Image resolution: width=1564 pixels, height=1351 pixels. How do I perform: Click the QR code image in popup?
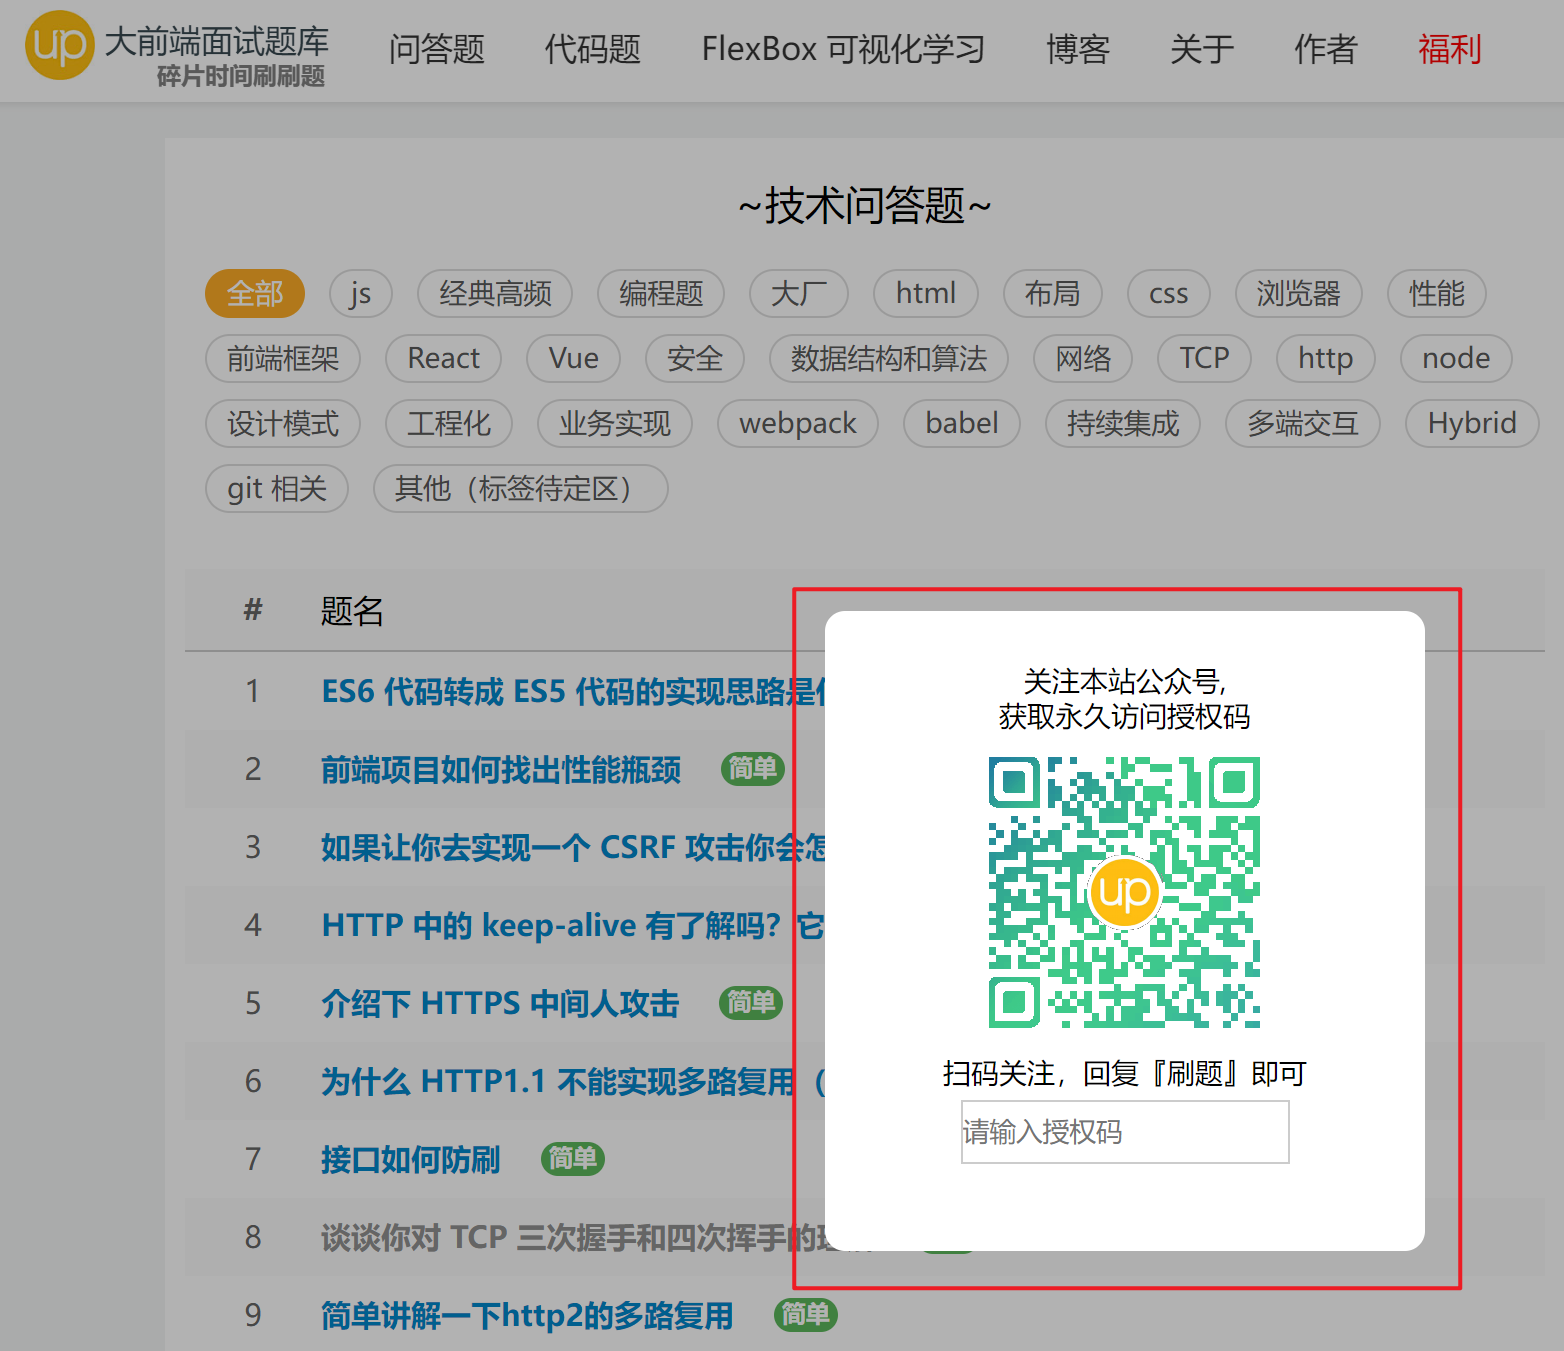coord(1124,892)
